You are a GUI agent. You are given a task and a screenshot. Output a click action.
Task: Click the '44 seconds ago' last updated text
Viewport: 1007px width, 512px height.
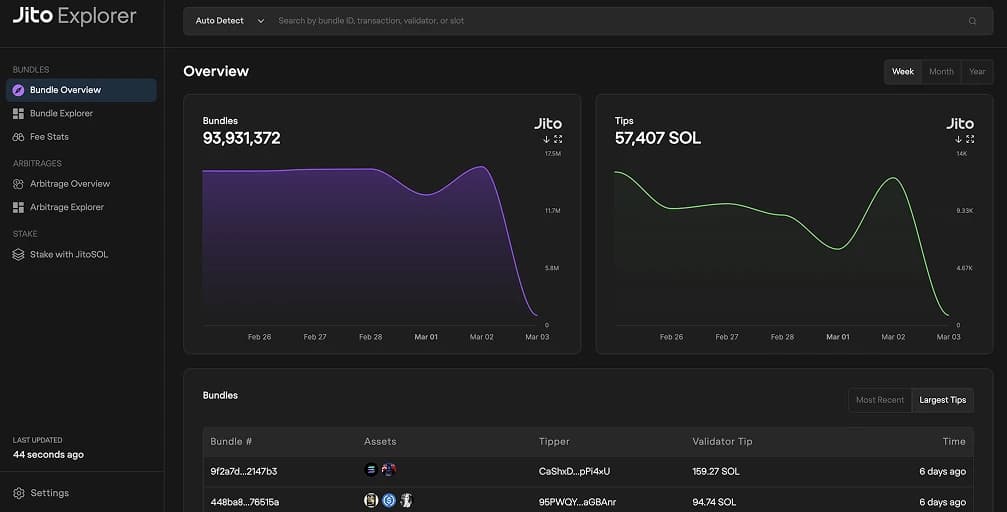click(48, 455)
